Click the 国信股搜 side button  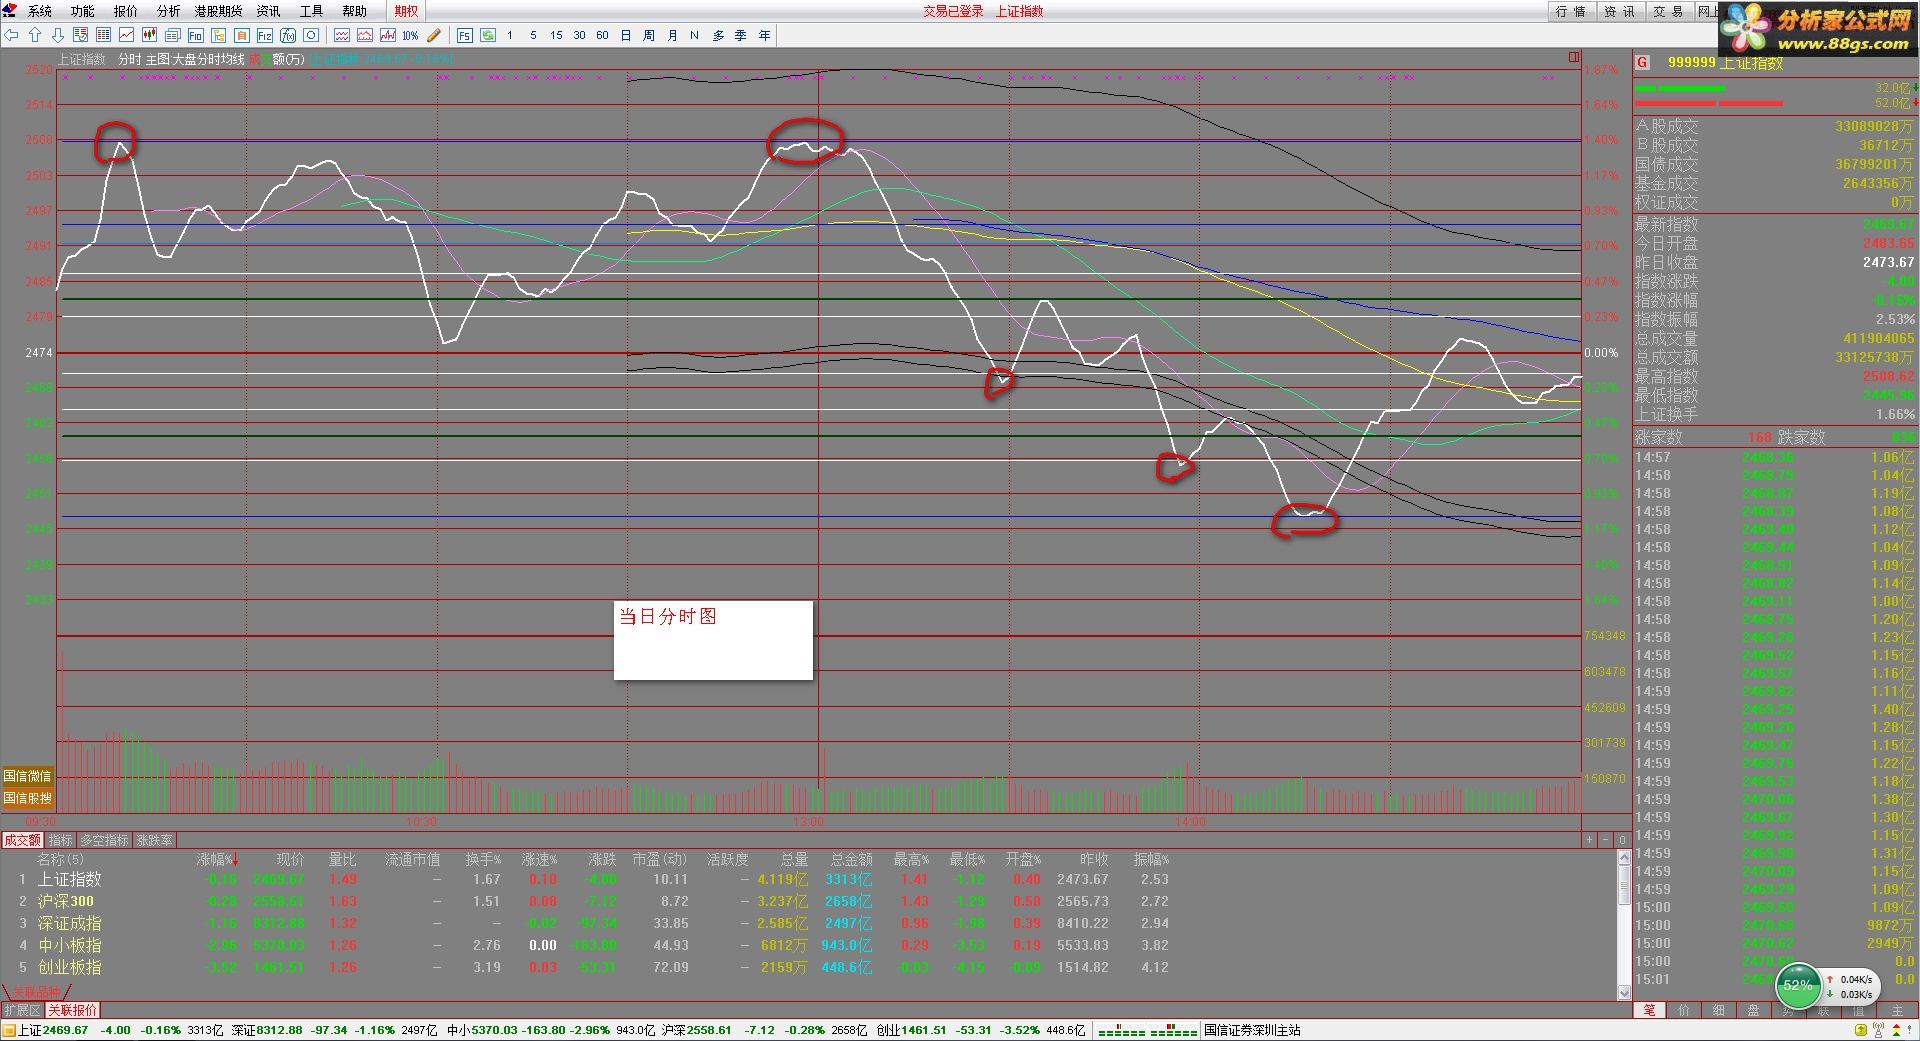click(27, 798)
